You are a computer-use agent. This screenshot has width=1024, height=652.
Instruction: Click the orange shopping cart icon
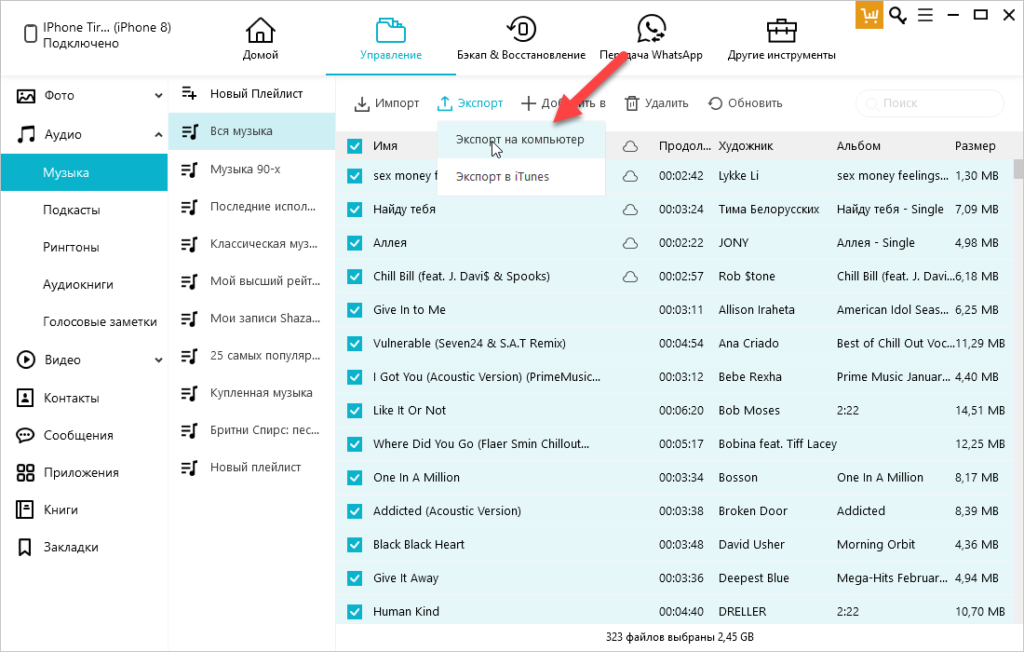point(869,15)
